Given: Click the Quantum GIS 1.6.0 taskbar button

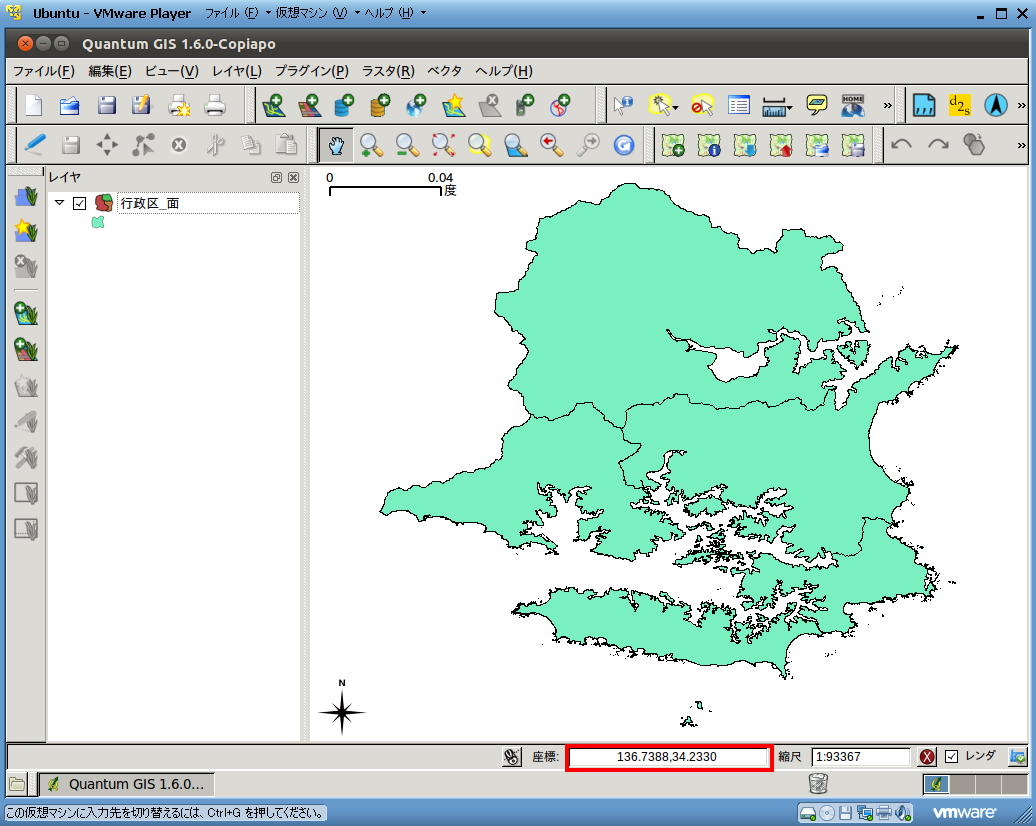Looking at the screenshot, I should pyautogui.click(x=127, y=784).
